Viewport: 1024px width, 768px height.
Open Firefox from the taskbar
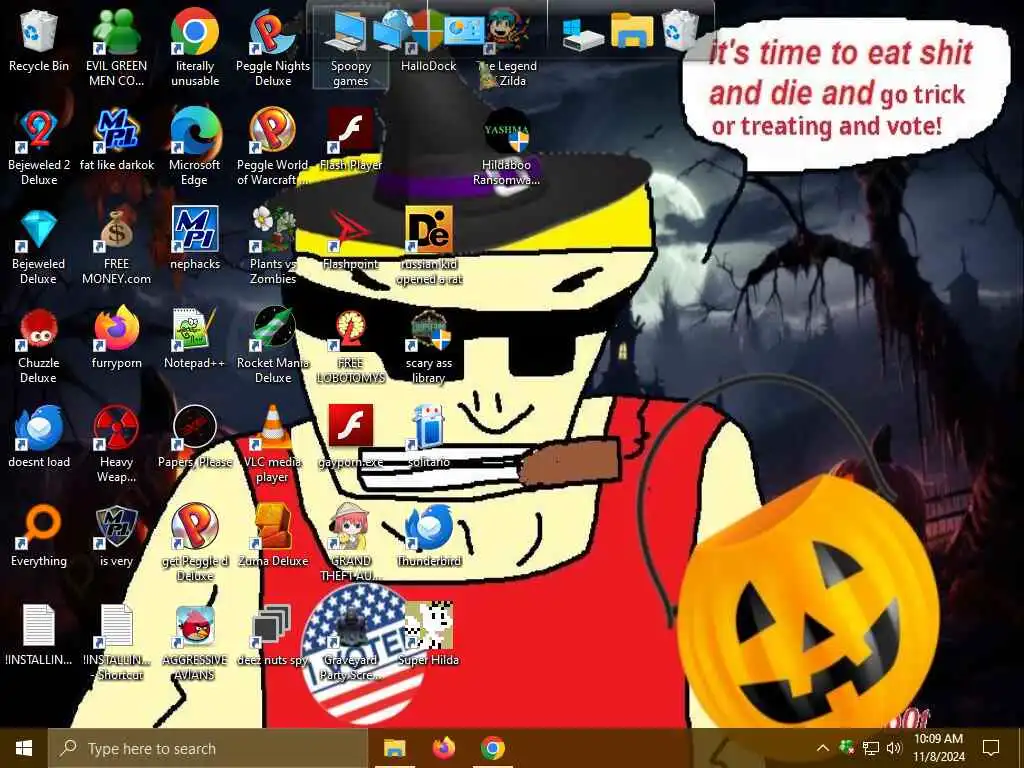click(x=444, y=748)
